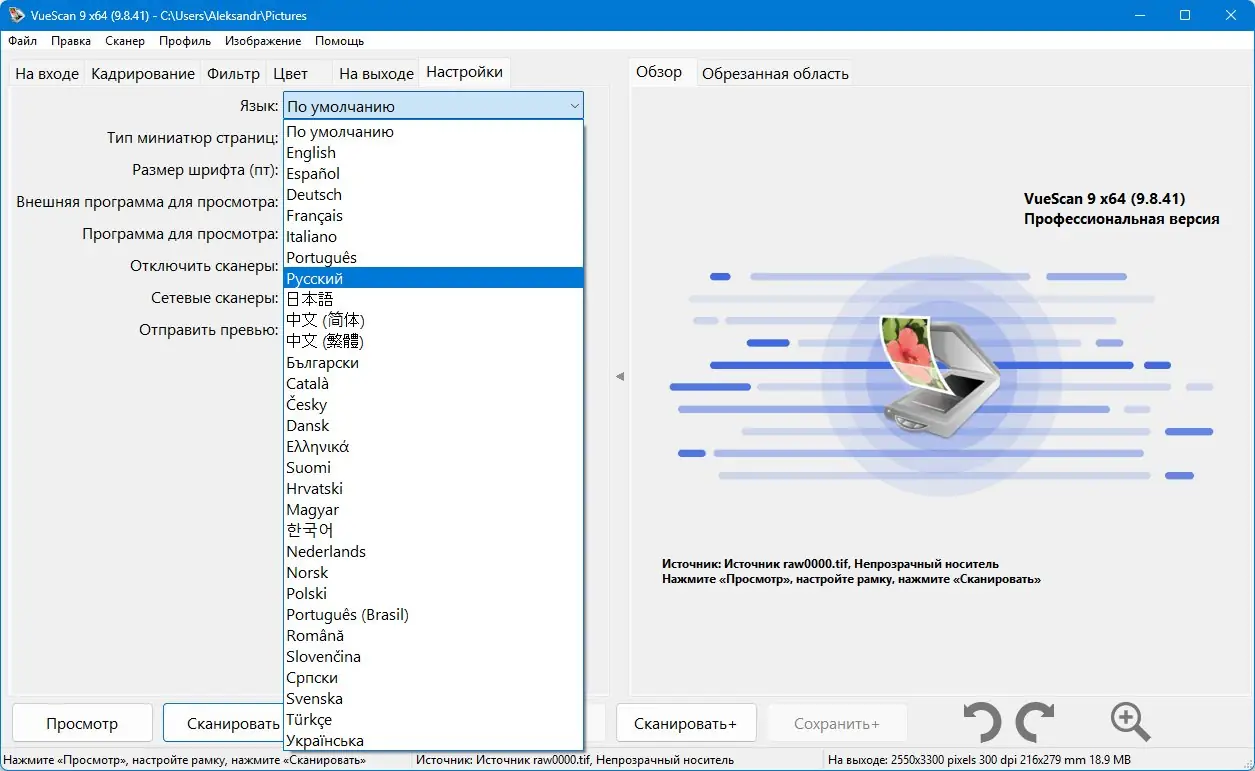Click the rotate right arrow icon
1255x771 pixels.
tap(1035, 723)
